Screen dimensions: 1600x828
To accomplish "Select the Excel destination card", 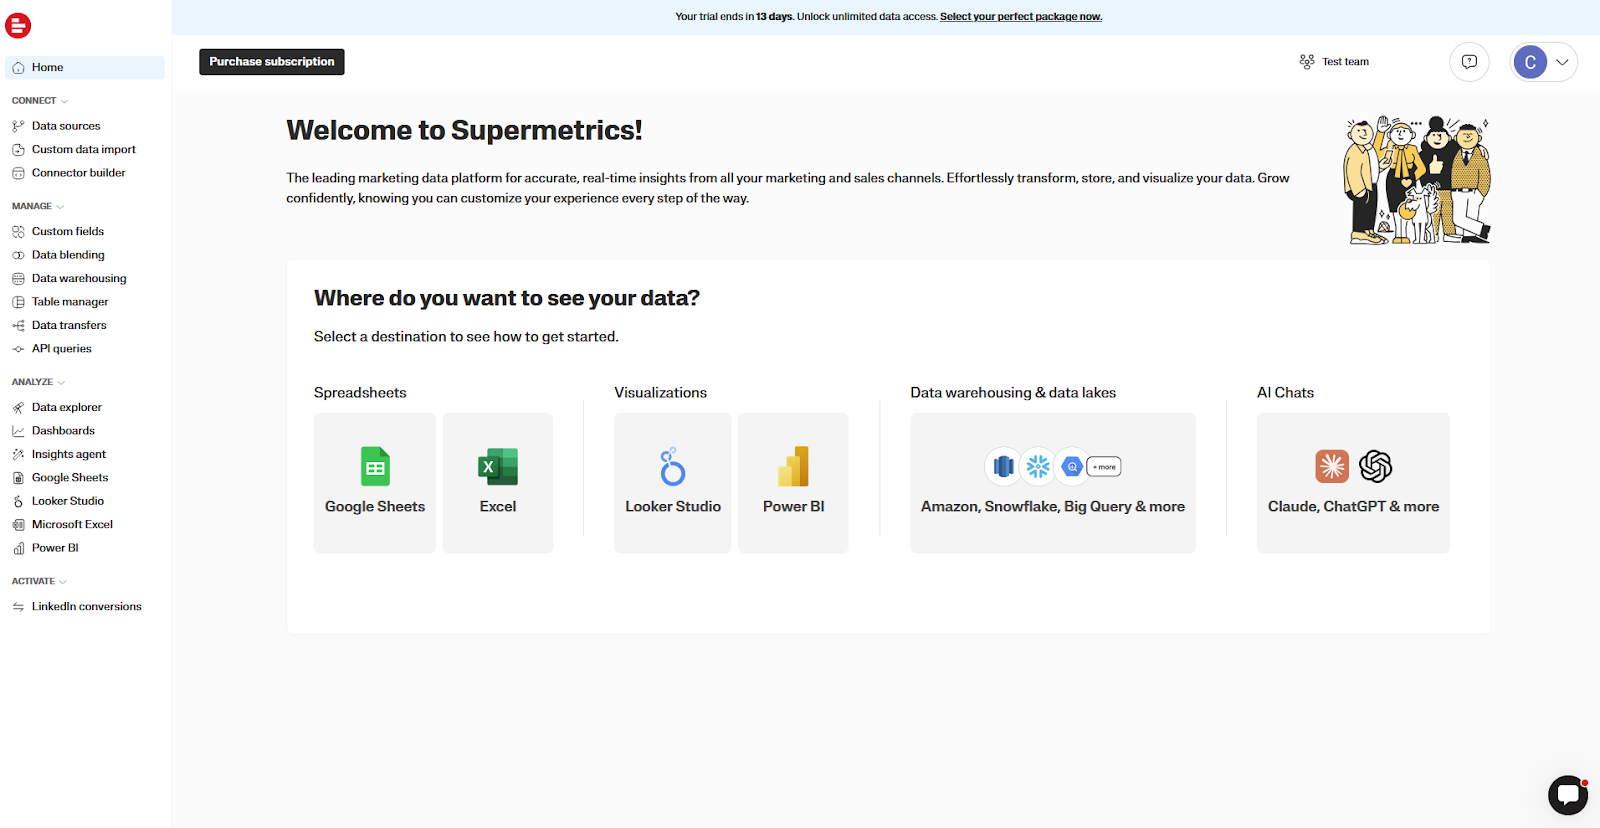I will 498,483.
